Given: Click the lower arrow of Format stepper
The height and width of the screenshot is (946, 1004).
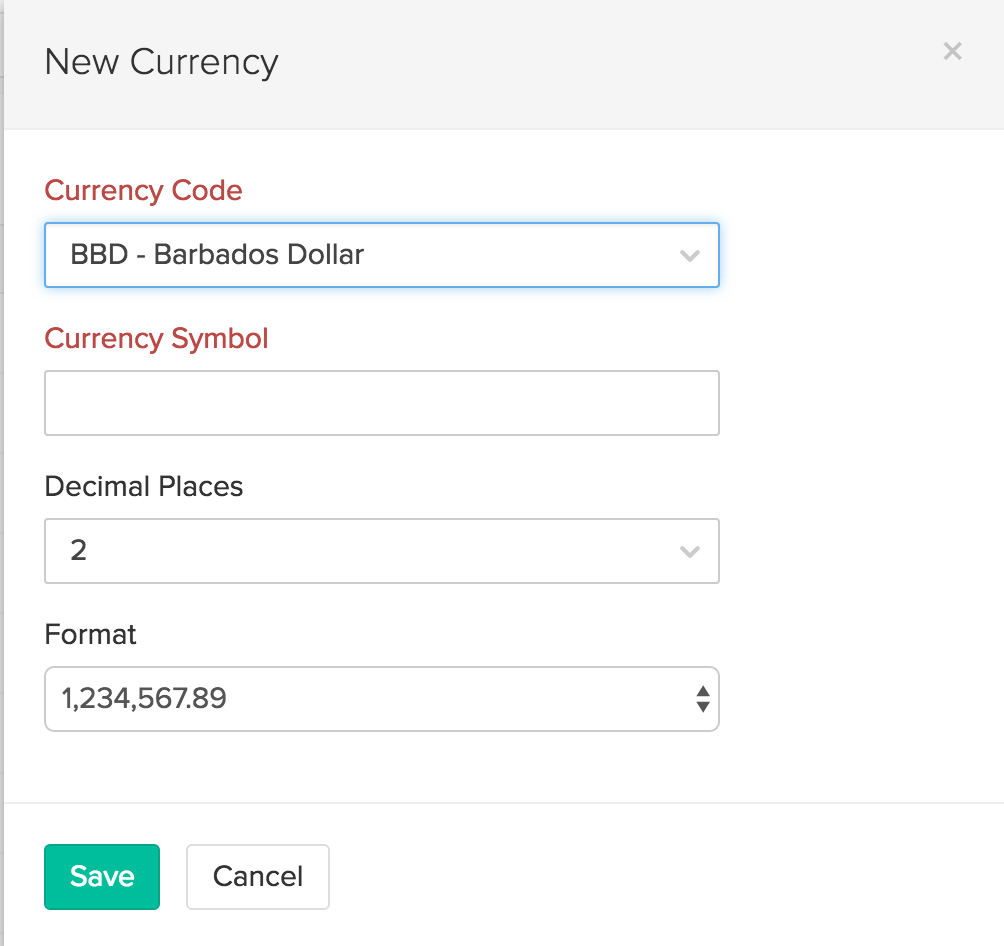Looking at the screenshot, I should pyautogui.click(x=702, y=707).
